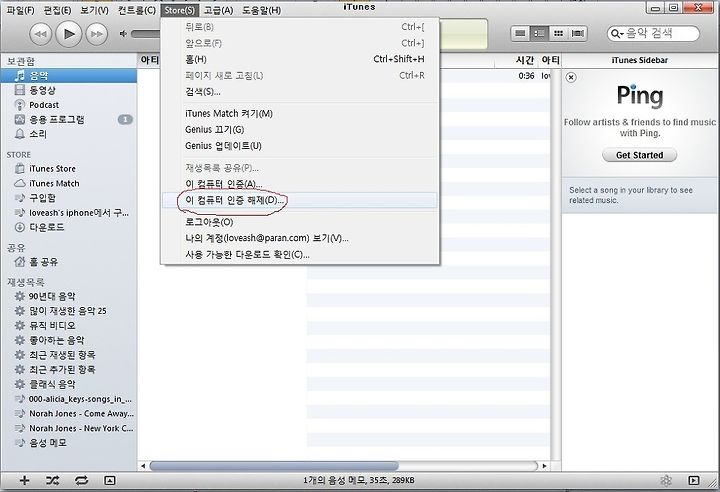Choose 이 컴퓨터 인증 해제(D)...
This screenshot has height=492, width=720.
[300, 200]
